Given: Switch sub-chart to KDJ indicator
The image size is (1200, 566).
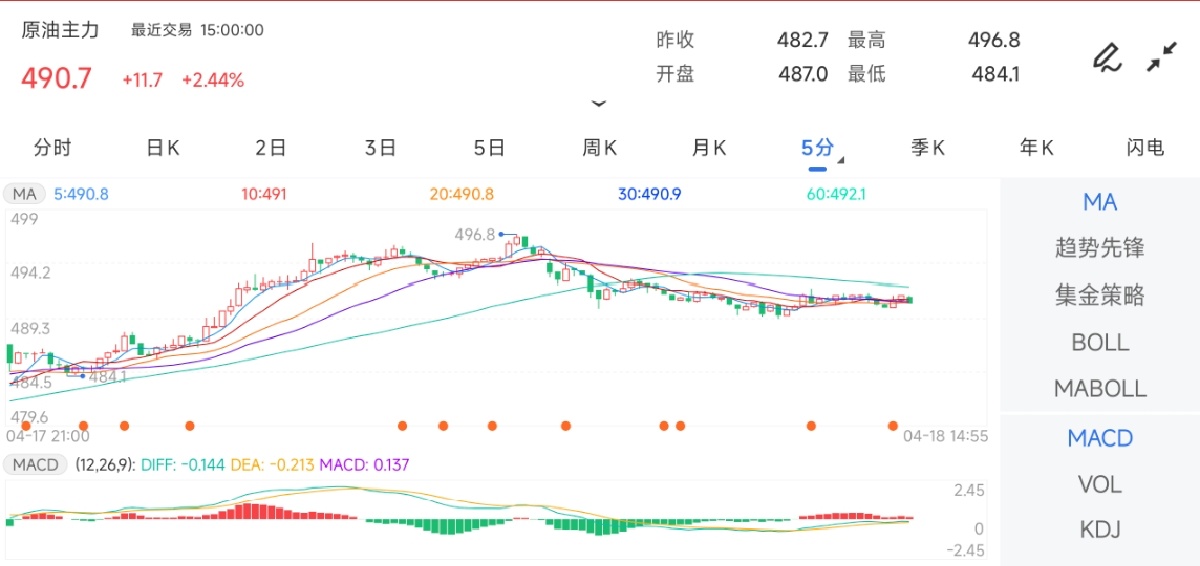Looking at the screenshot, I should 1100,529.
